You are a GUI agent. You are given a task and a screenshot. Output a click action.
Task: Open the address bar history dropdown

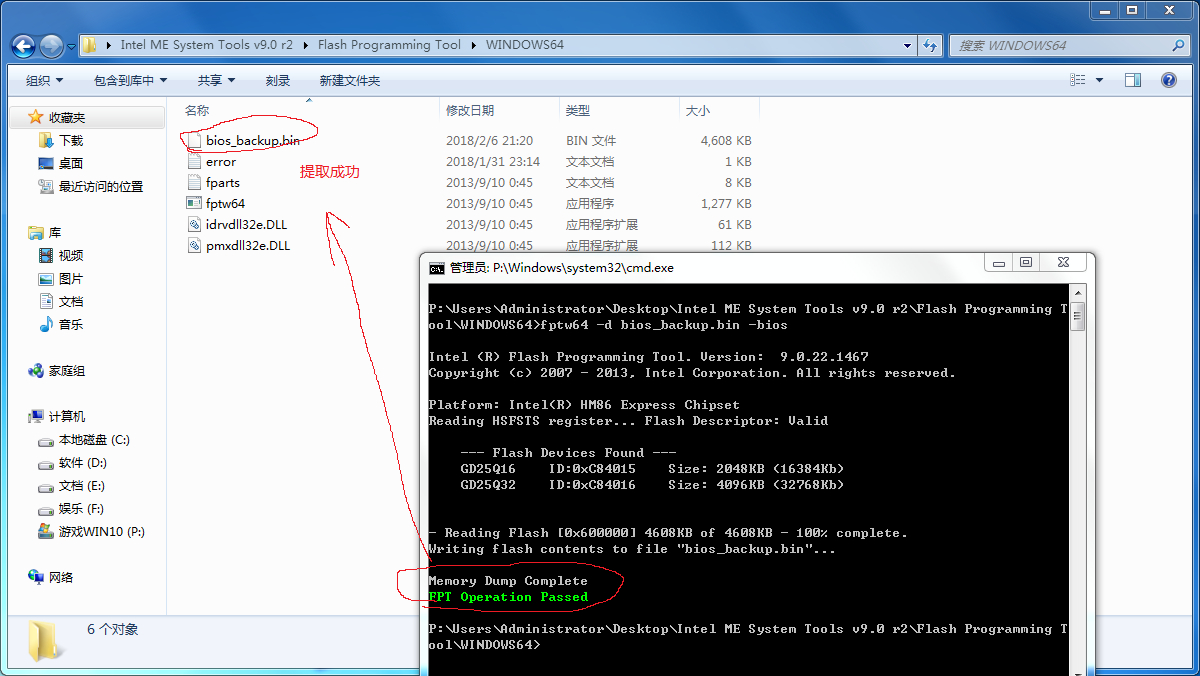(x=908, y=45)
